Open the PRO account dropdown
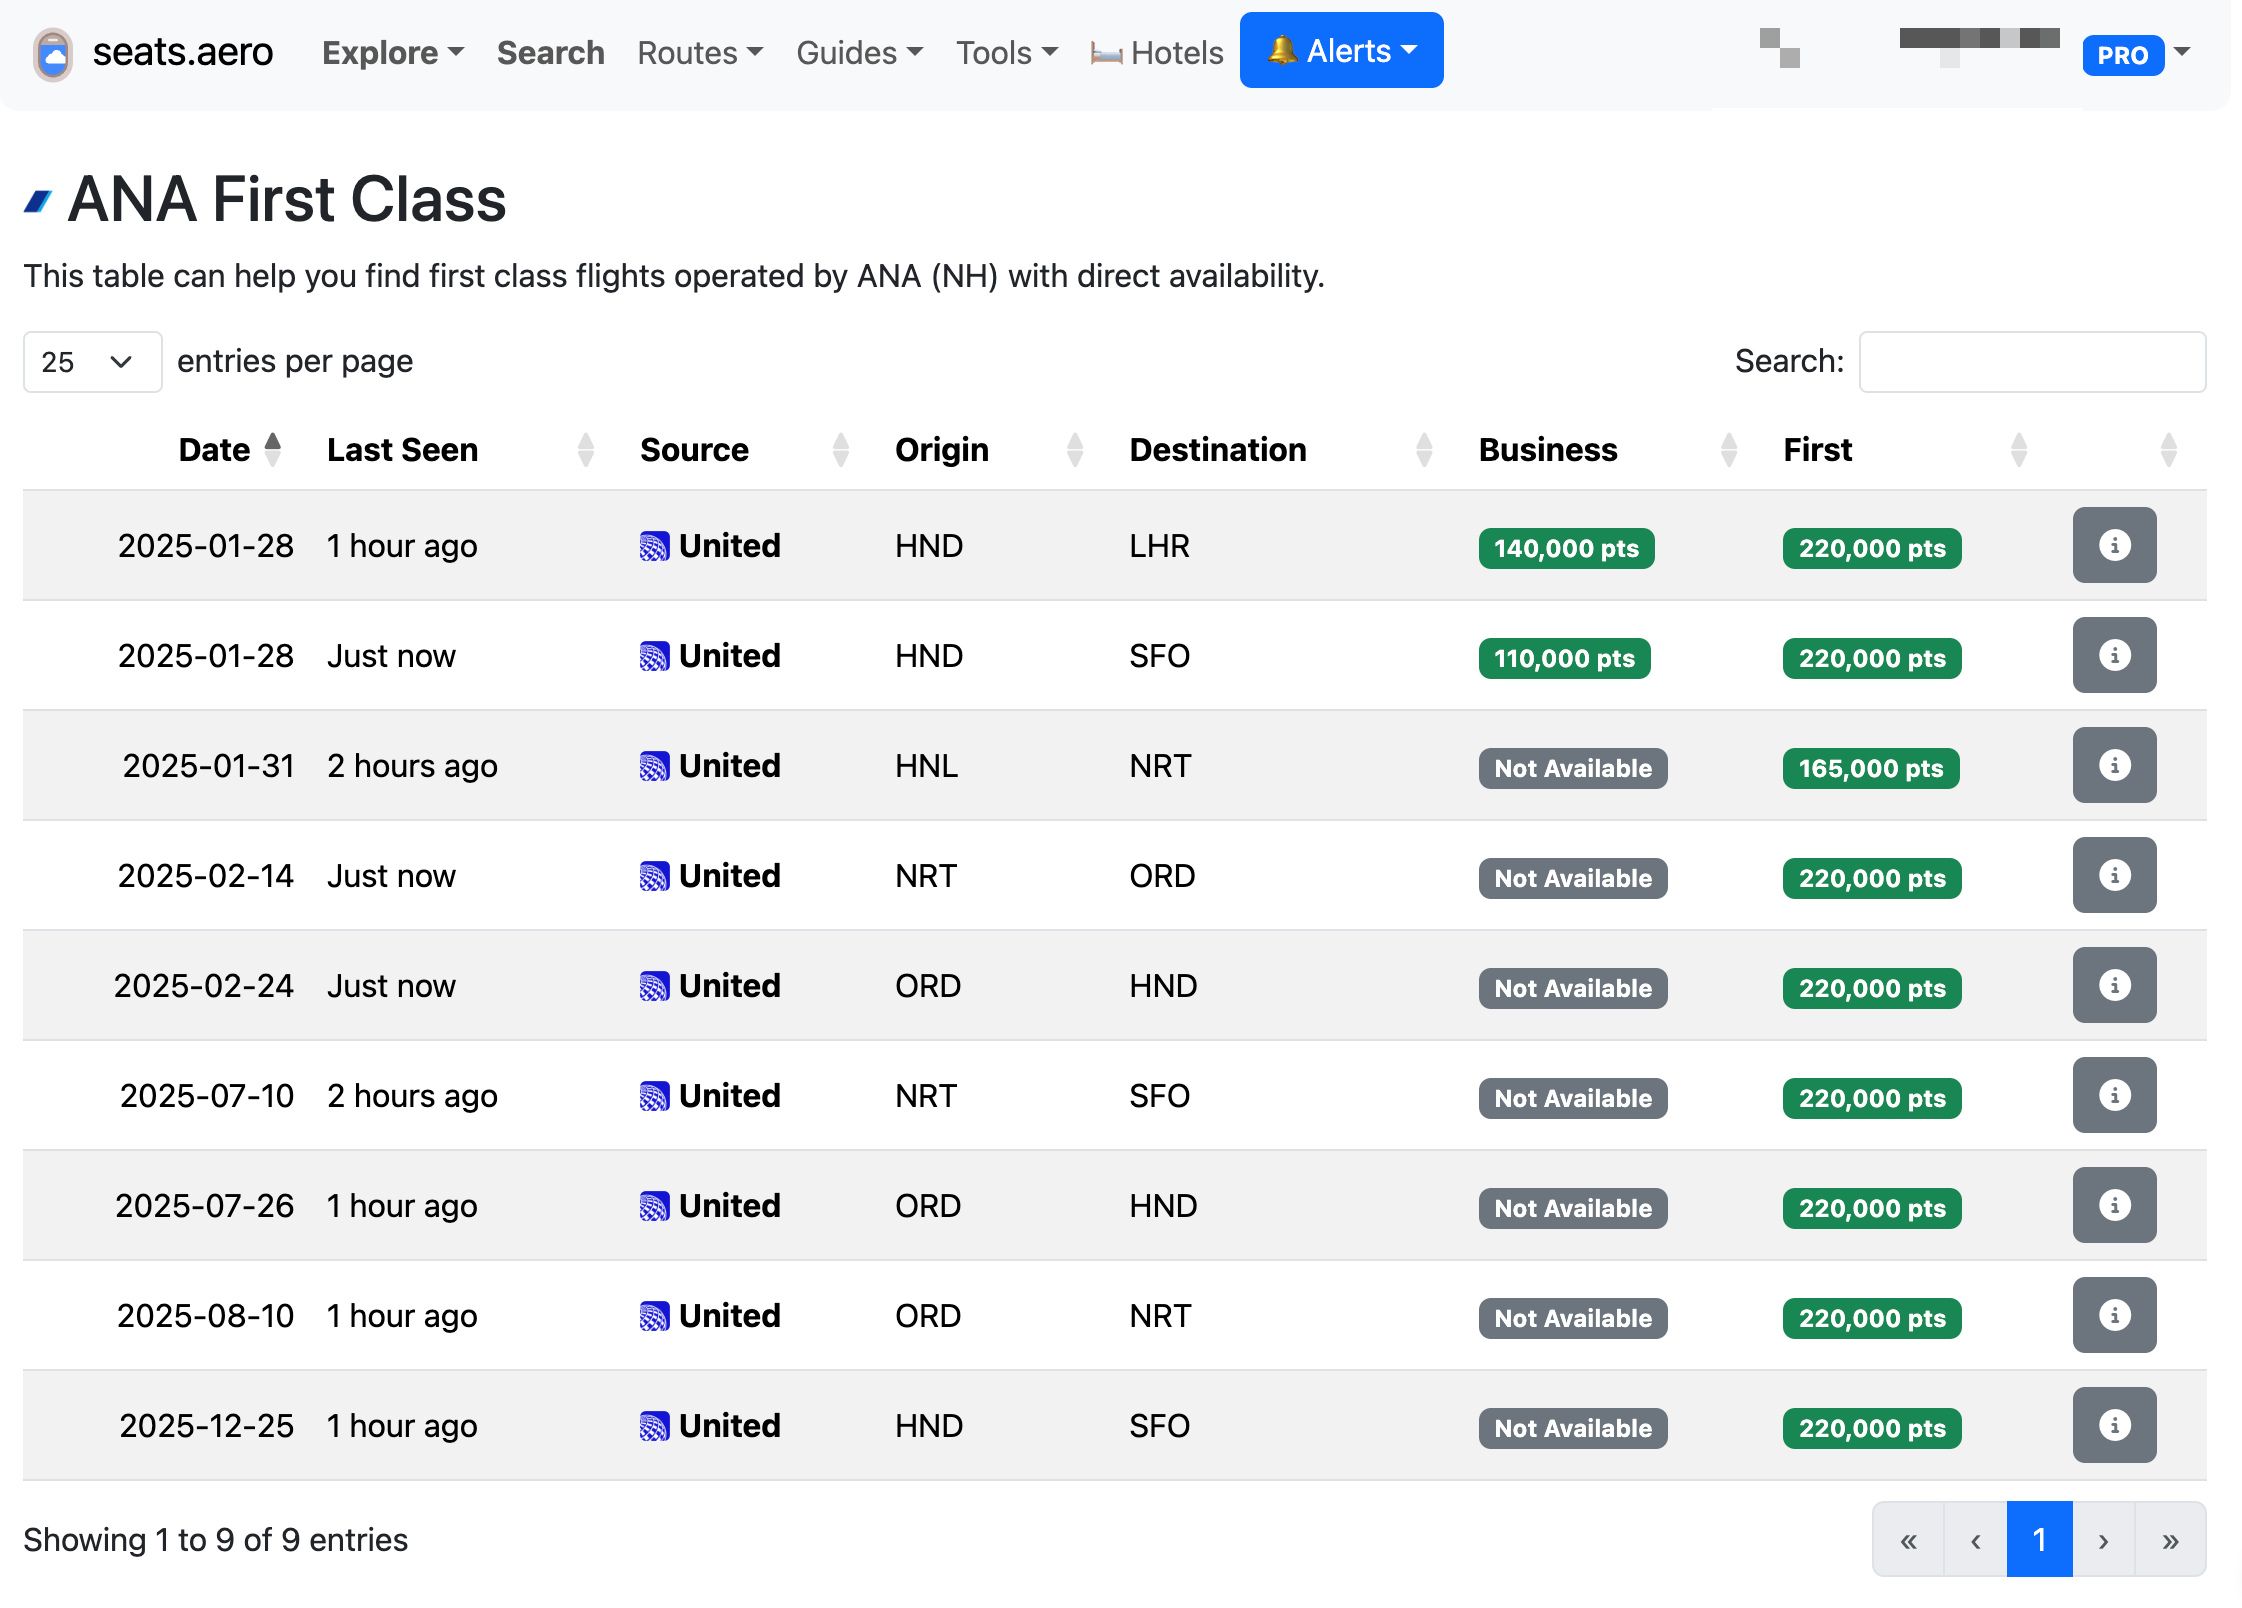Screen dimensions: 2242x1608 click(2137, 54)
